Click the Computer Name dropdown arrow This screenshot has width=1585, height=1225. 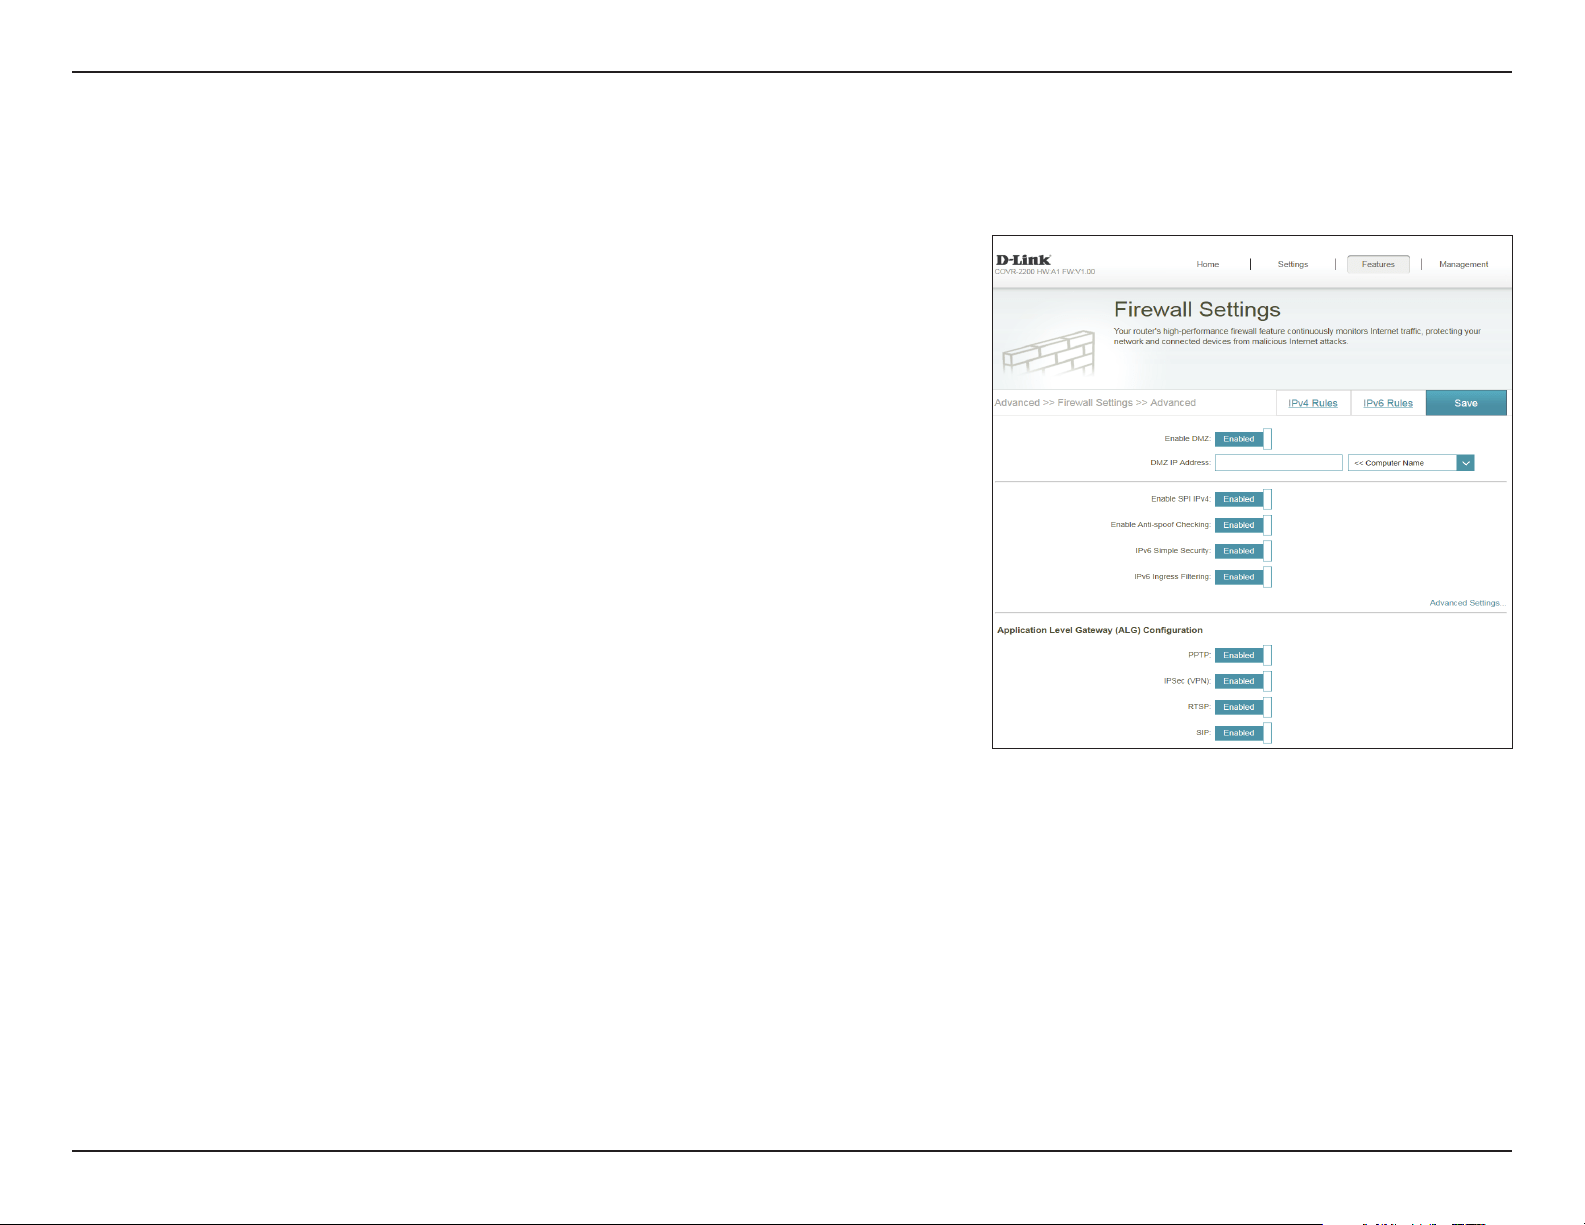tap(1465, 463)
